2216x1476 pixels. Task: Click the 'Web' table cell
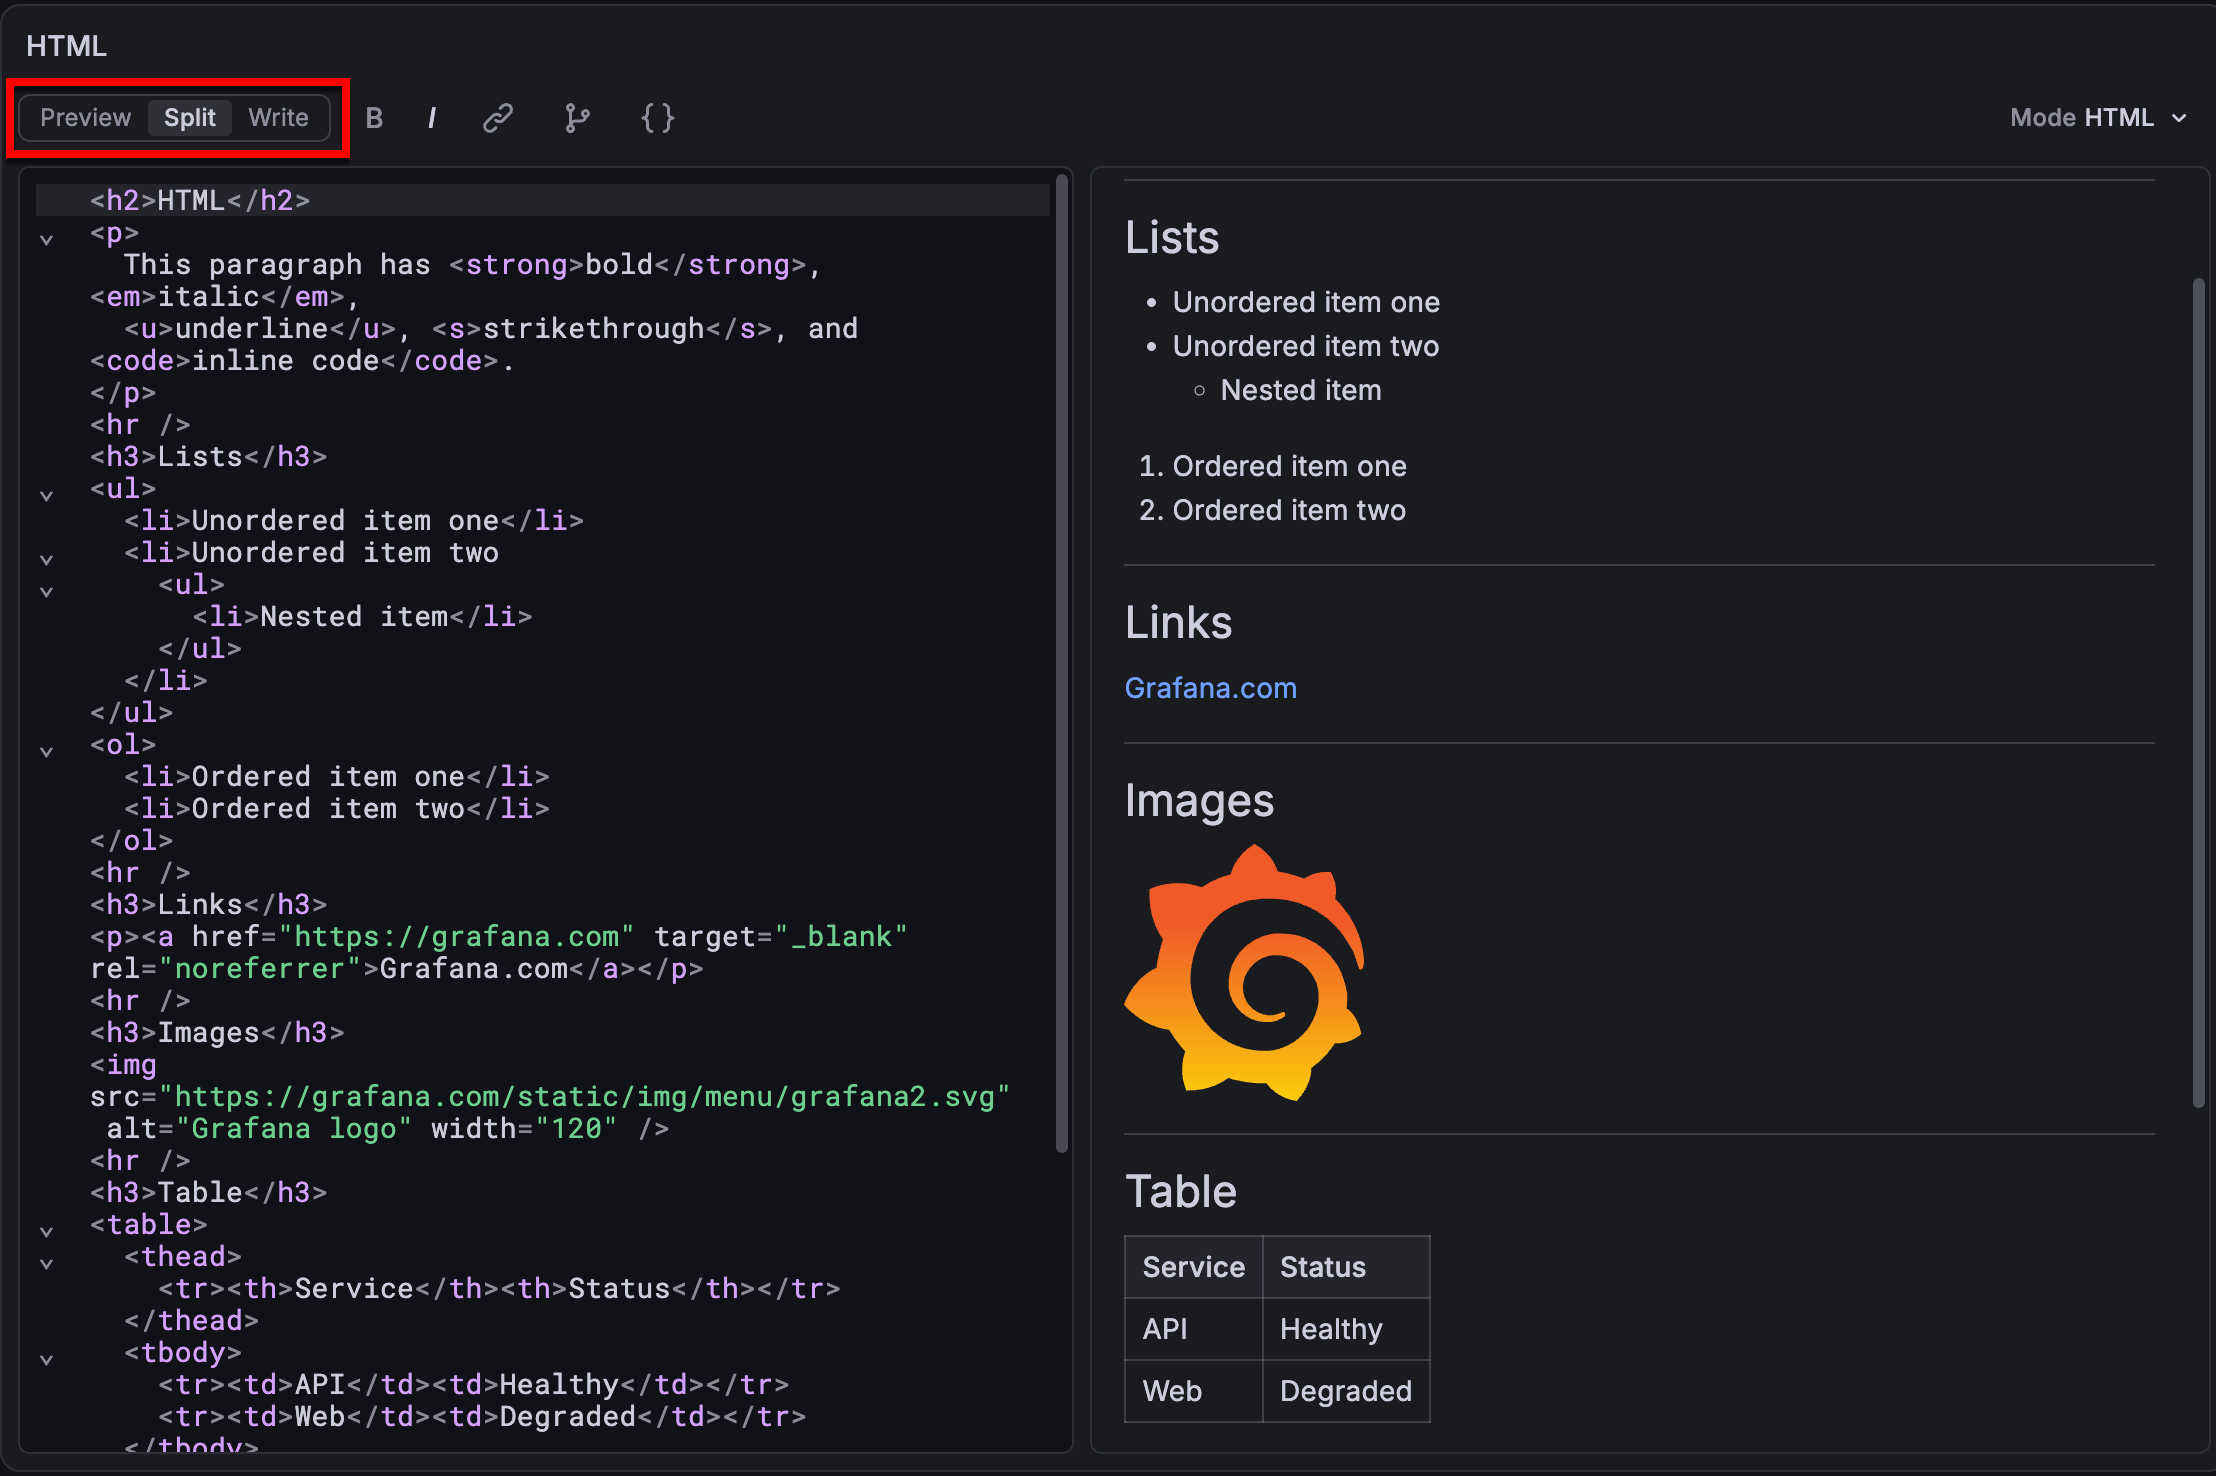point(1194,1391)
